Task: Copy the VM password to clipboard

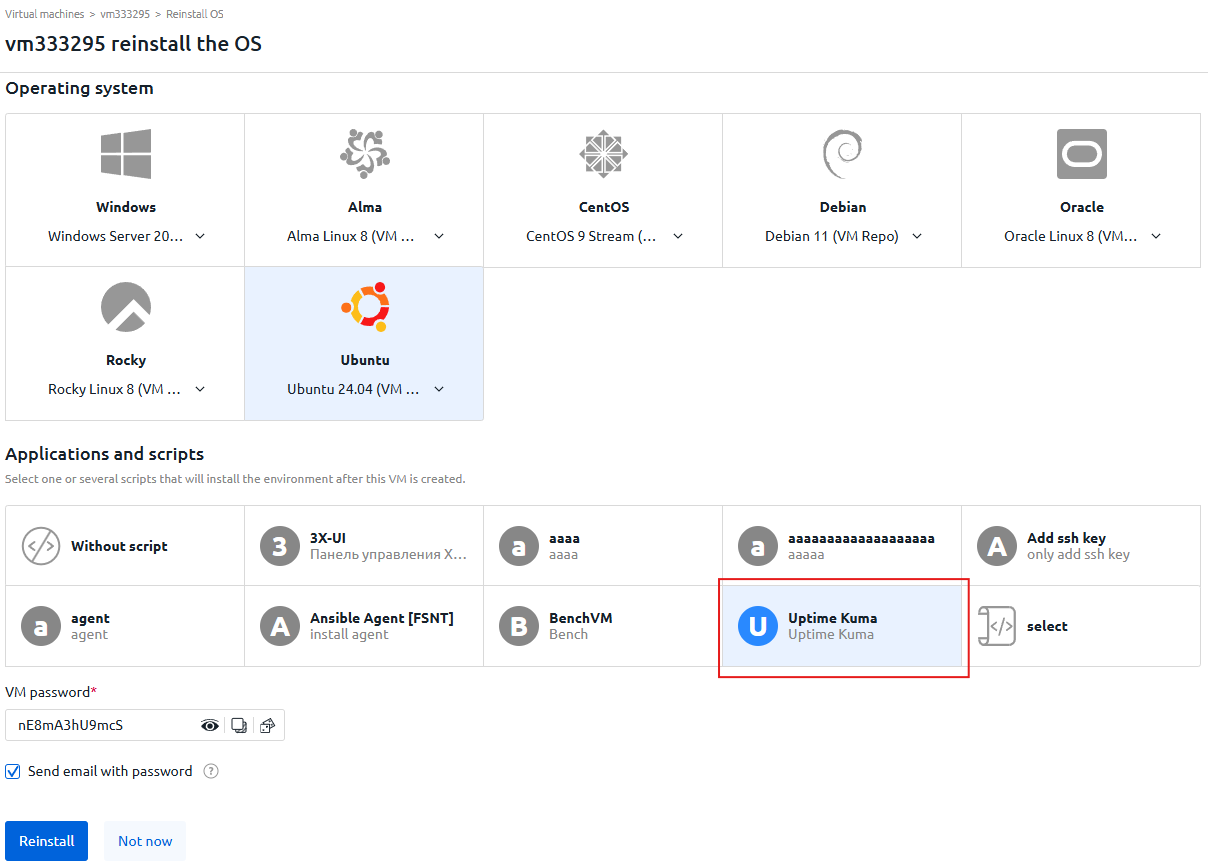Action: point(239,726)
